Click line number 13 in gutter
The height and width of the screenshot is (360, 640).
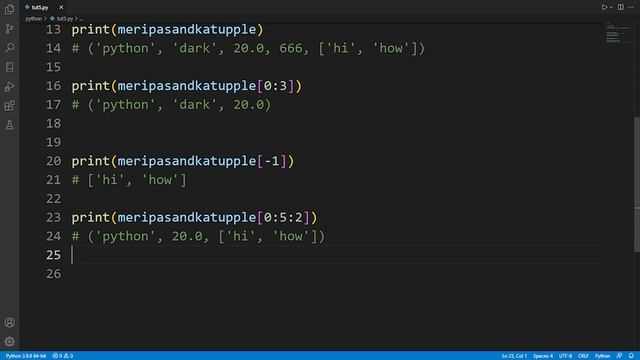point(53,29)
